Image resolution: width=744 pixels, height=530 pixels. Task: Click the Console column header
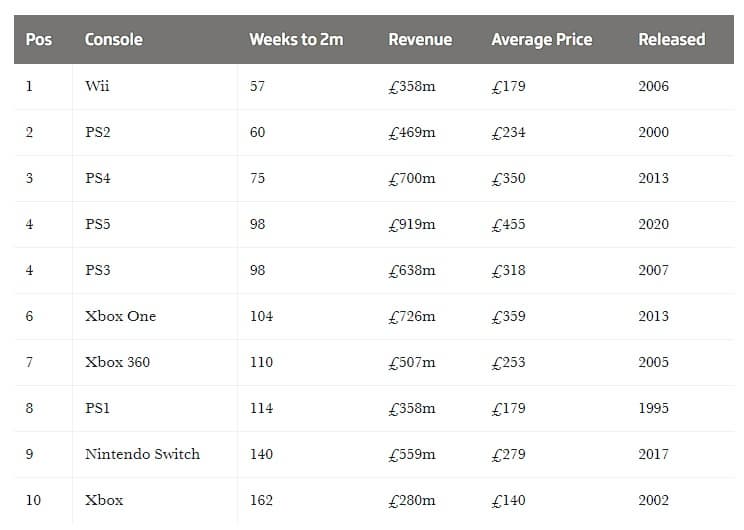pyautogui.click(x=113, y=40)
